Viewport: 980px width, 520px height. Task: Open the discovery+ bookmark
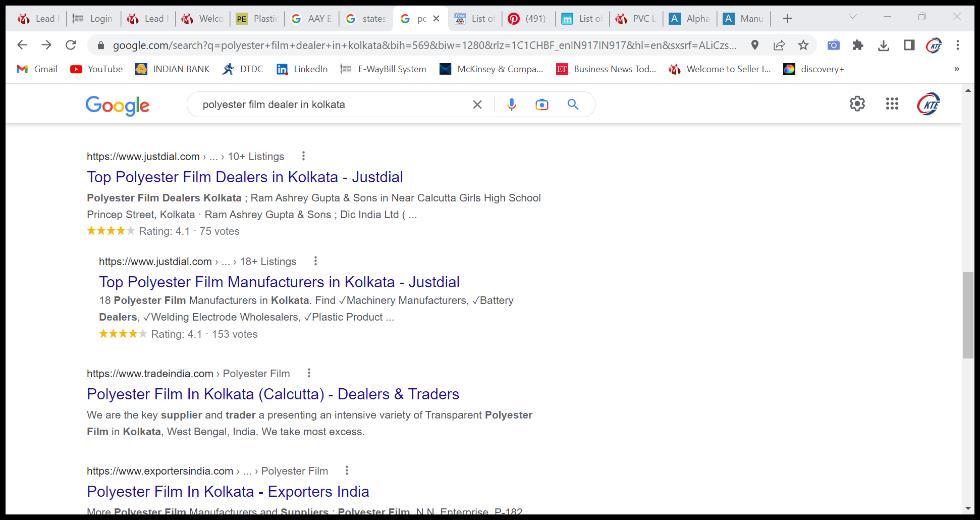coord(814,69)
